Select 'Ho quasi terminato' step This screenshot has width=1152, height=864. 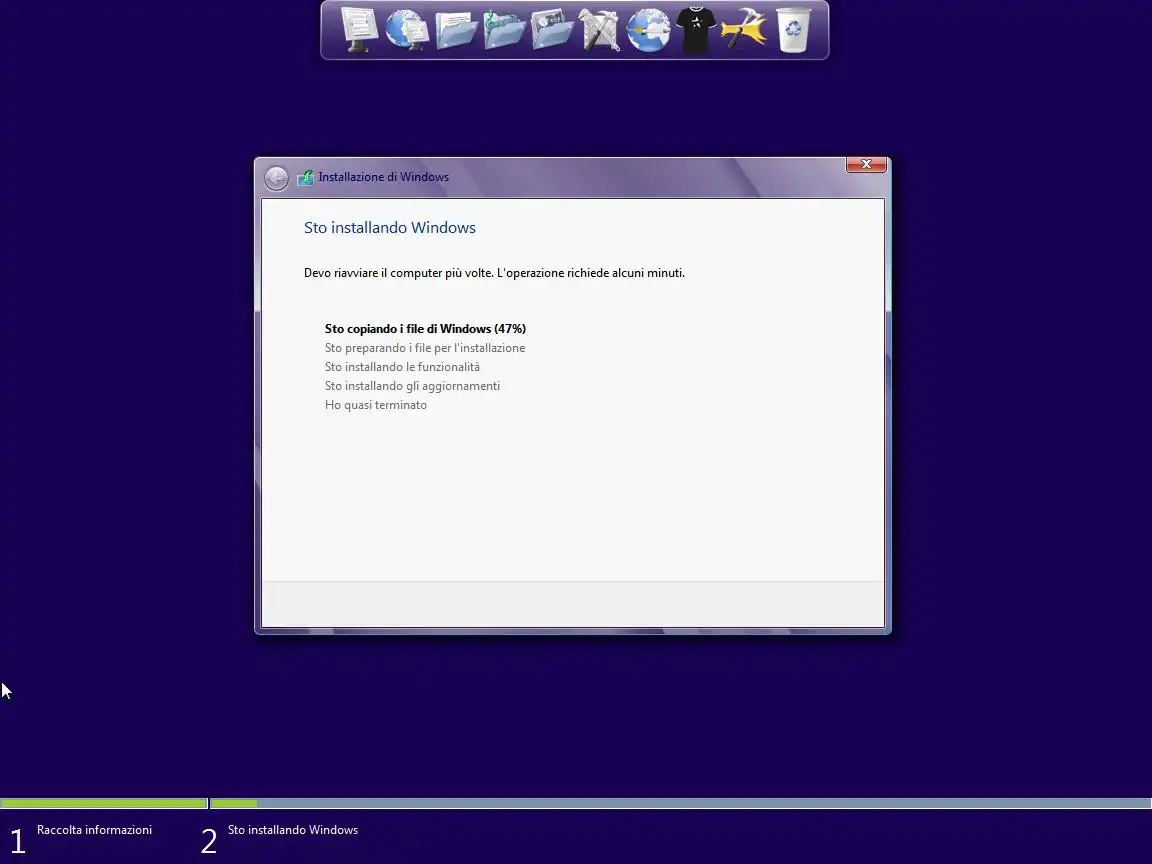[x=375, y=405]
